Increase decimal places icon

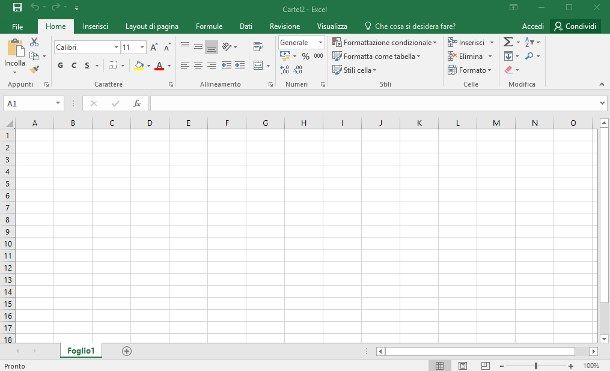285,70
